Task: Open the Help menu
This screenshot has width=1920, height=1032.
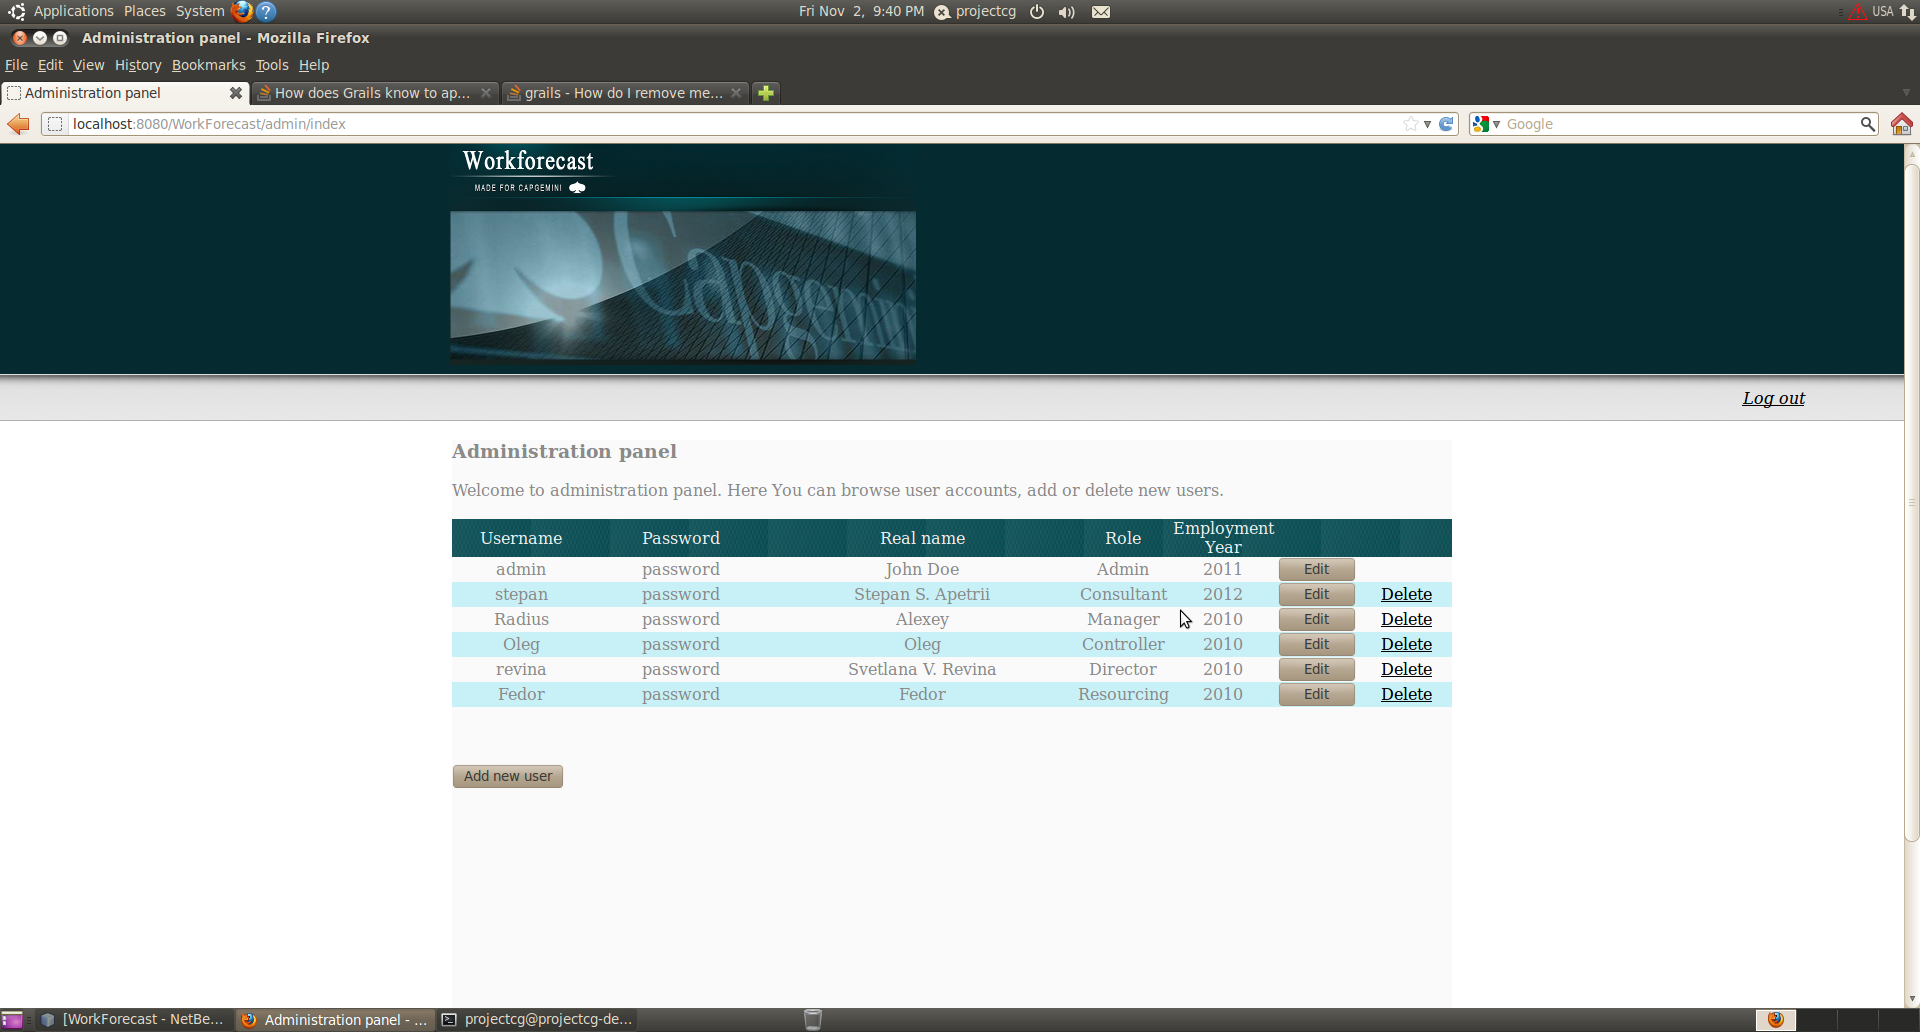Action: [x=314, y=65]
